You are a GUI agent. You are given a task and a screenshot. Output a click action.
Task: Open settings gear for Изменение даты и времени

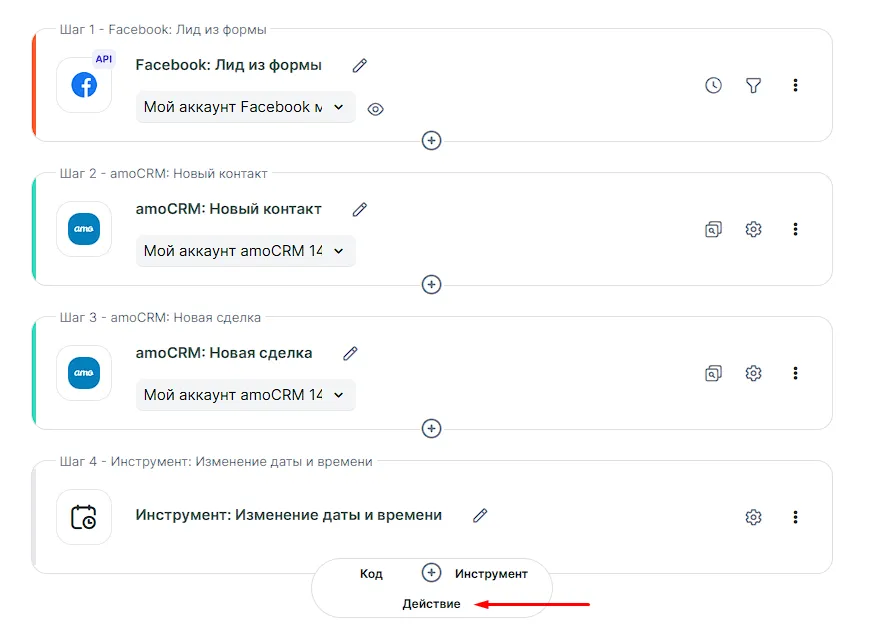[754, 517]
